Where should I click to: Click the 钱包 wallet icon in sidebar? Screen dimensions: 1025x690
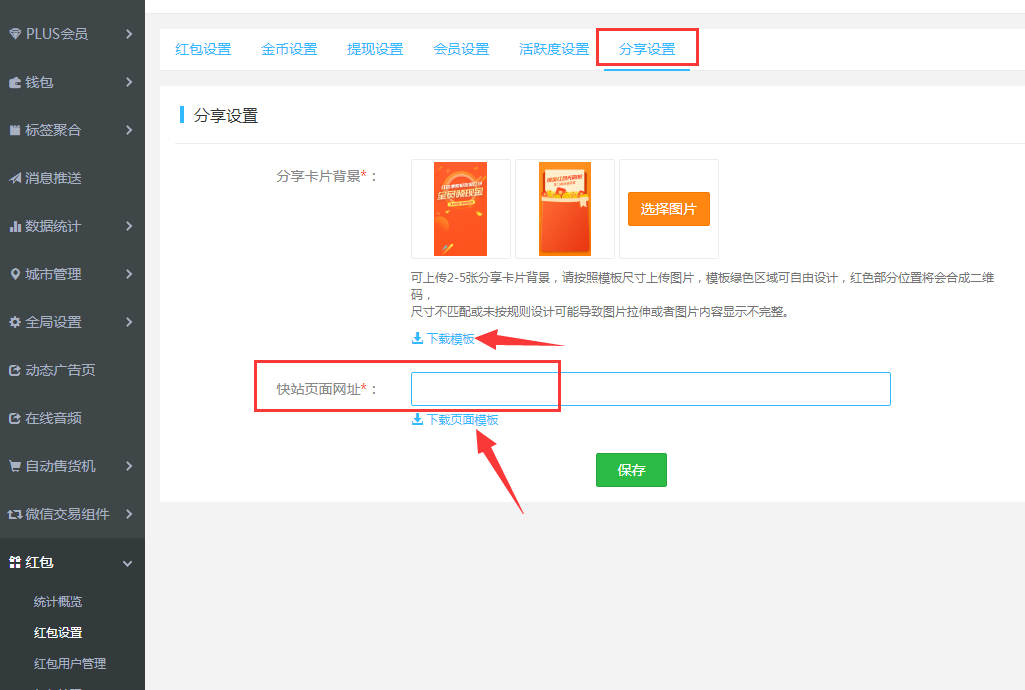(x=15, y=82)
